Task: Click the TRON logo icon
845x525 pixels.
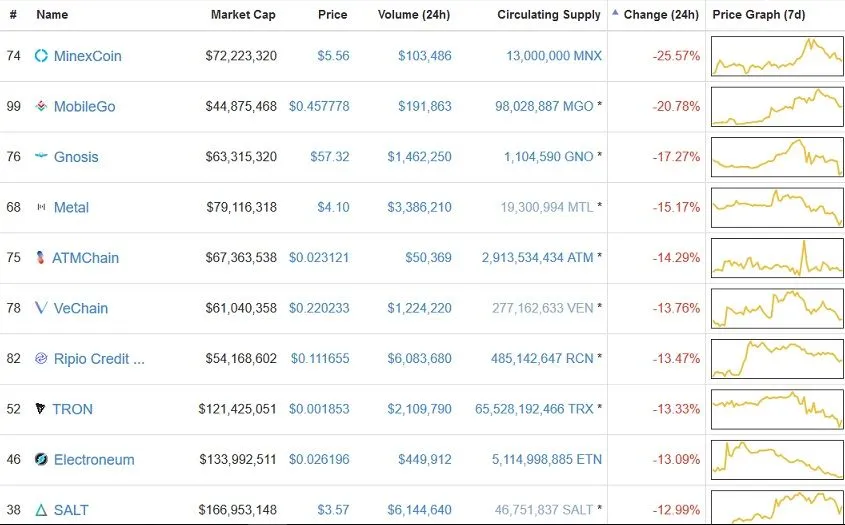Action: [x=40, y=409]
